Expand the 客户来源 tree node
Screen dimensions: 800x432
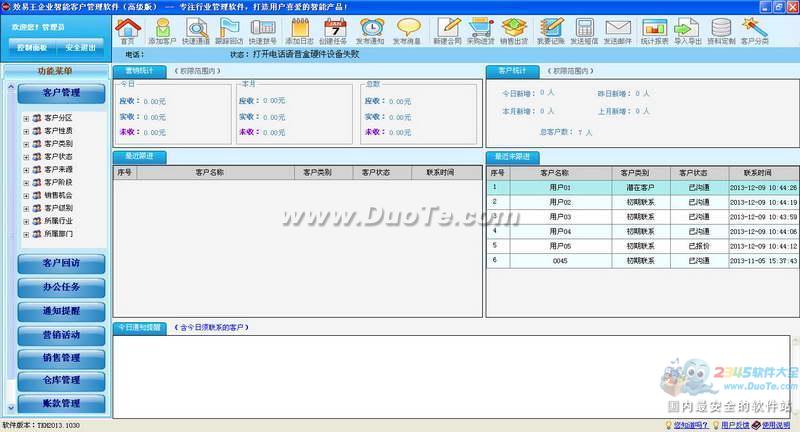tap(25, 170)
